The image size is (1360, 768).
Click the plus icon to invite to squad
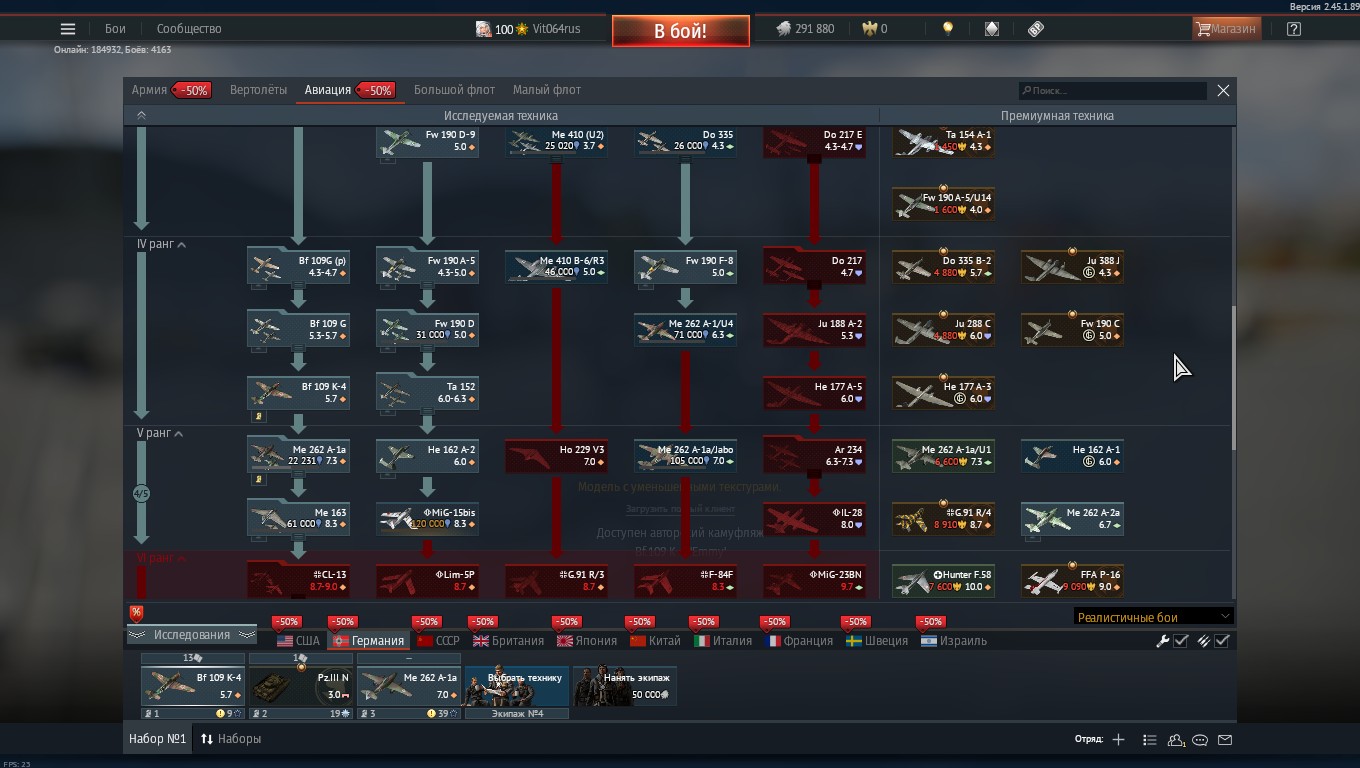(1118, 740)
